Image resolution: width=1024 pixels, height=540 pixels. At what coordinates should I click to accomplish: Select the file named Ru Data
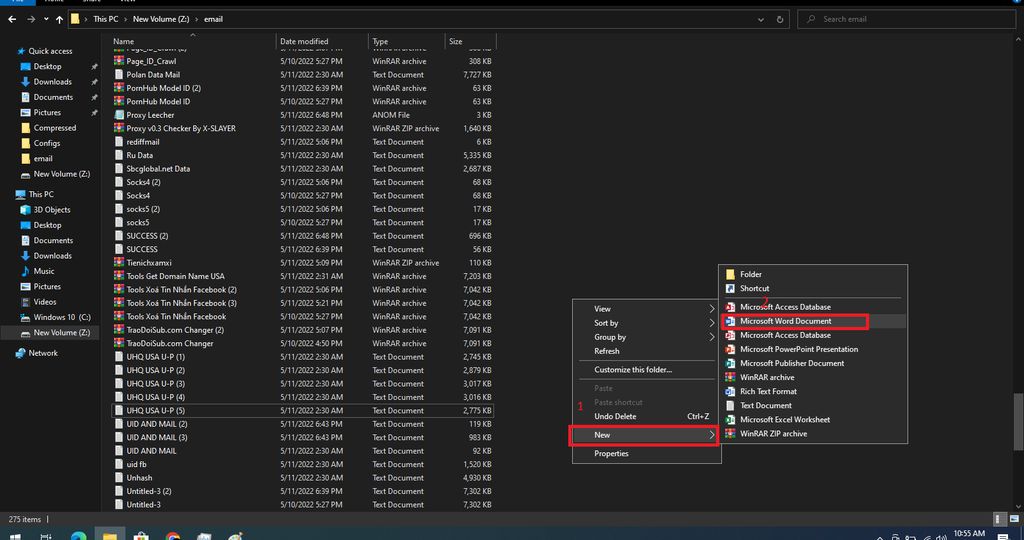click(139, 155)
